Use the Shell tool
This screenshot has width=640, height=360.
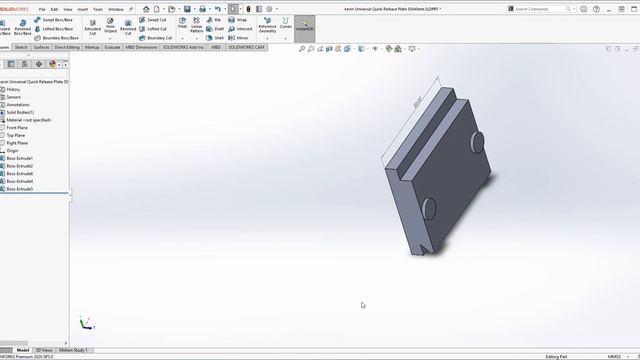tap(215, 38)
